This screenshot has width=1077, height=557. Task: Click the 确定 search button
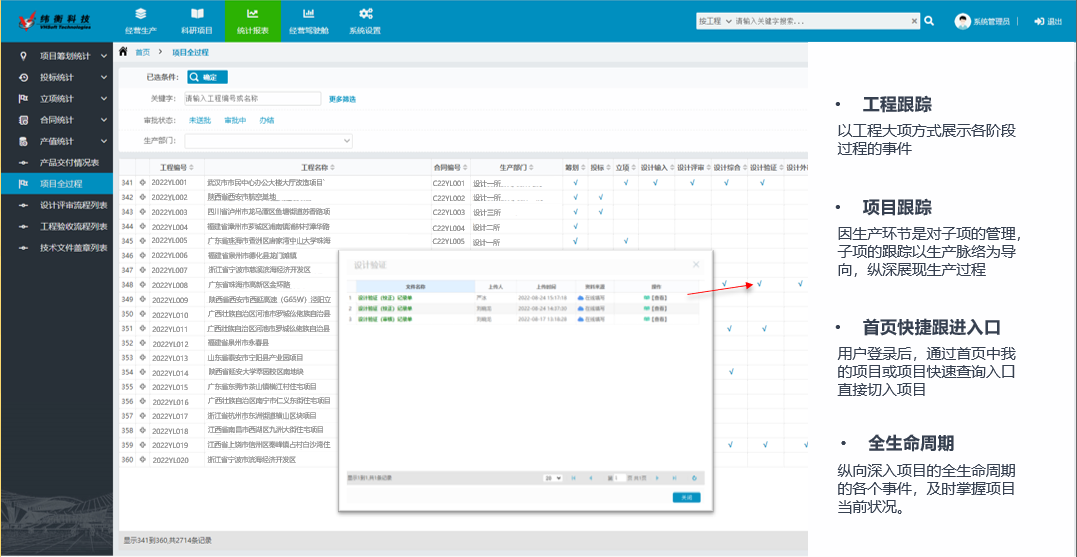[x=207, y=77]
